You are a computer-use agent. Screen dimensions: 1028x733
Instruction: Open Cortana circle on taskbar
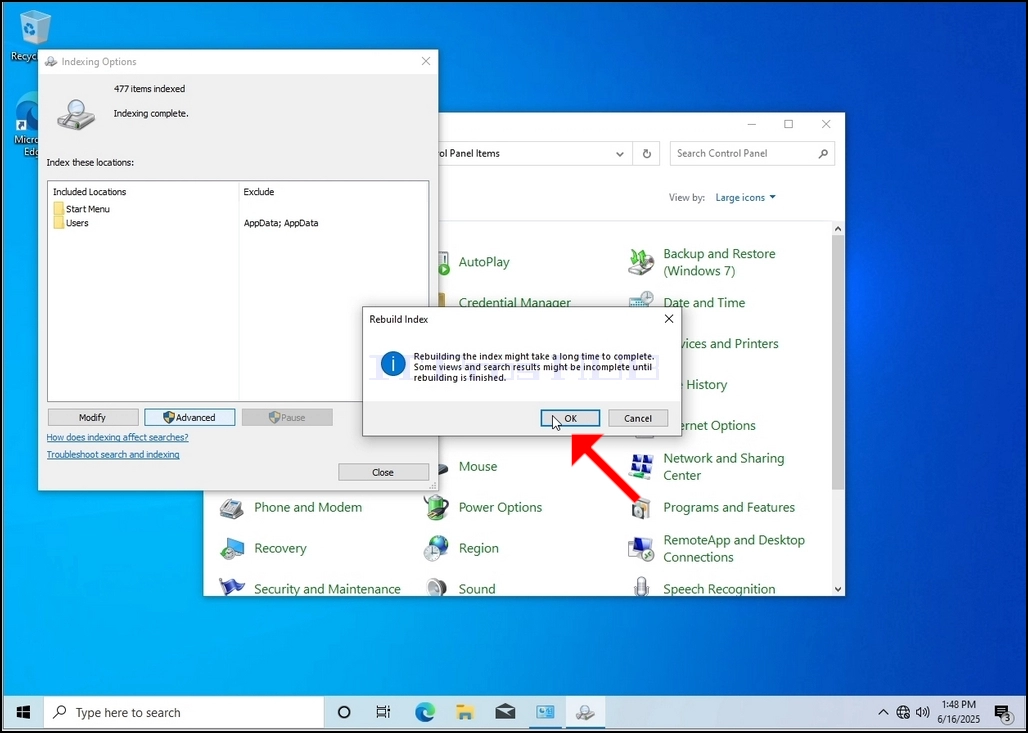[x=344, y=712]
